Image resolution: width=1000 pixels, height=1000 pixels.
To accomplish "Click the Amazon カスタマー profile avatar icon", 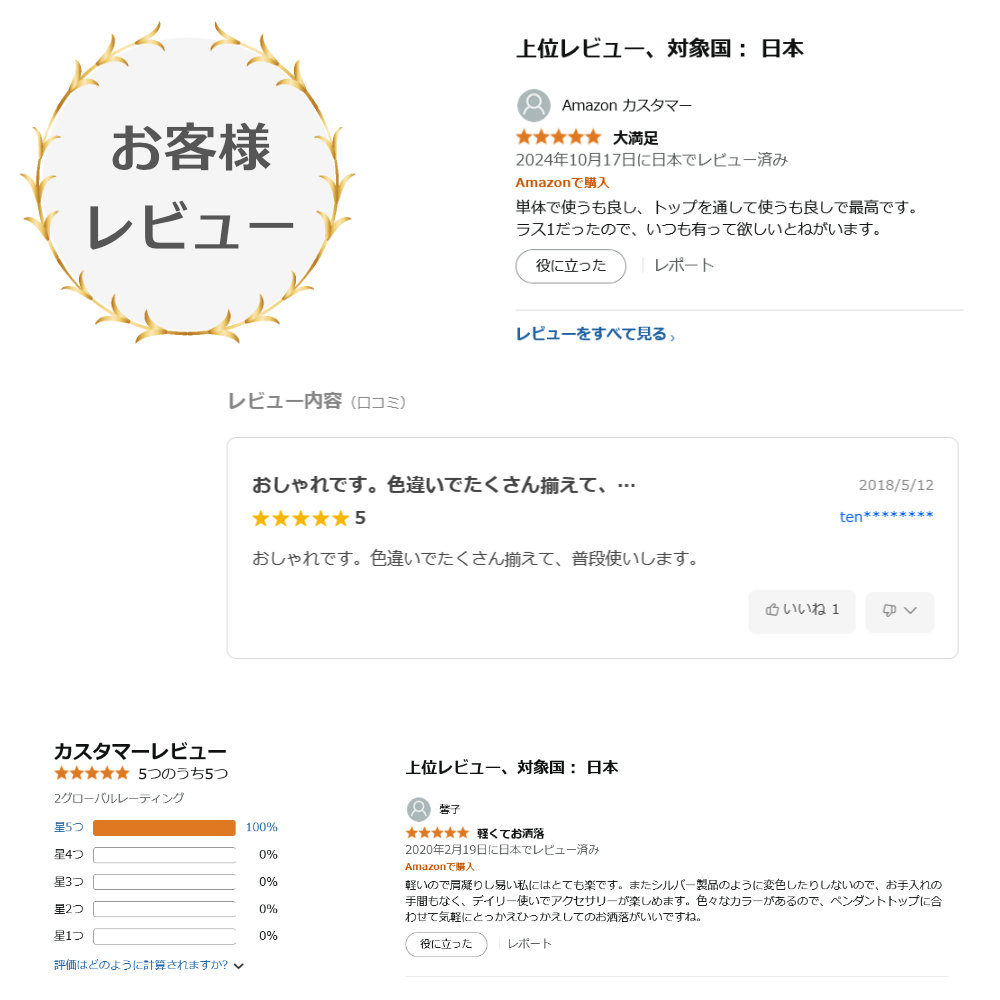I will (533, 105).
